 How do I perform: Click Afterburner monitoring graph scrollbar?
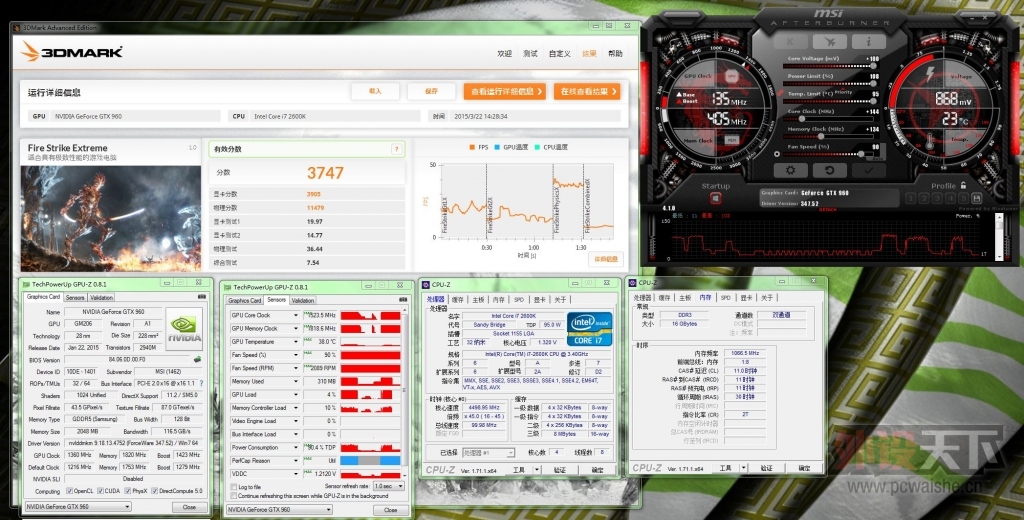(x=999, y=238)
